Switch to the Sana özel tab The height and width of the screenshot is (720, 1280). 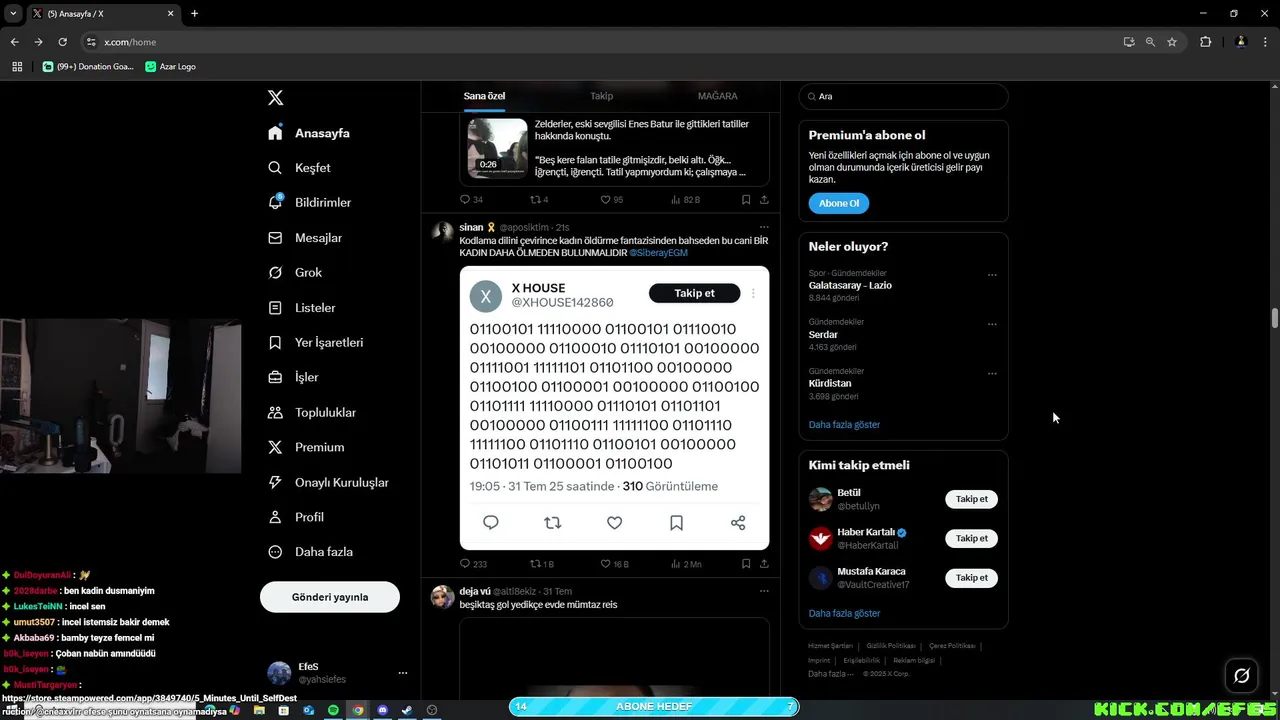coord(484,96)
